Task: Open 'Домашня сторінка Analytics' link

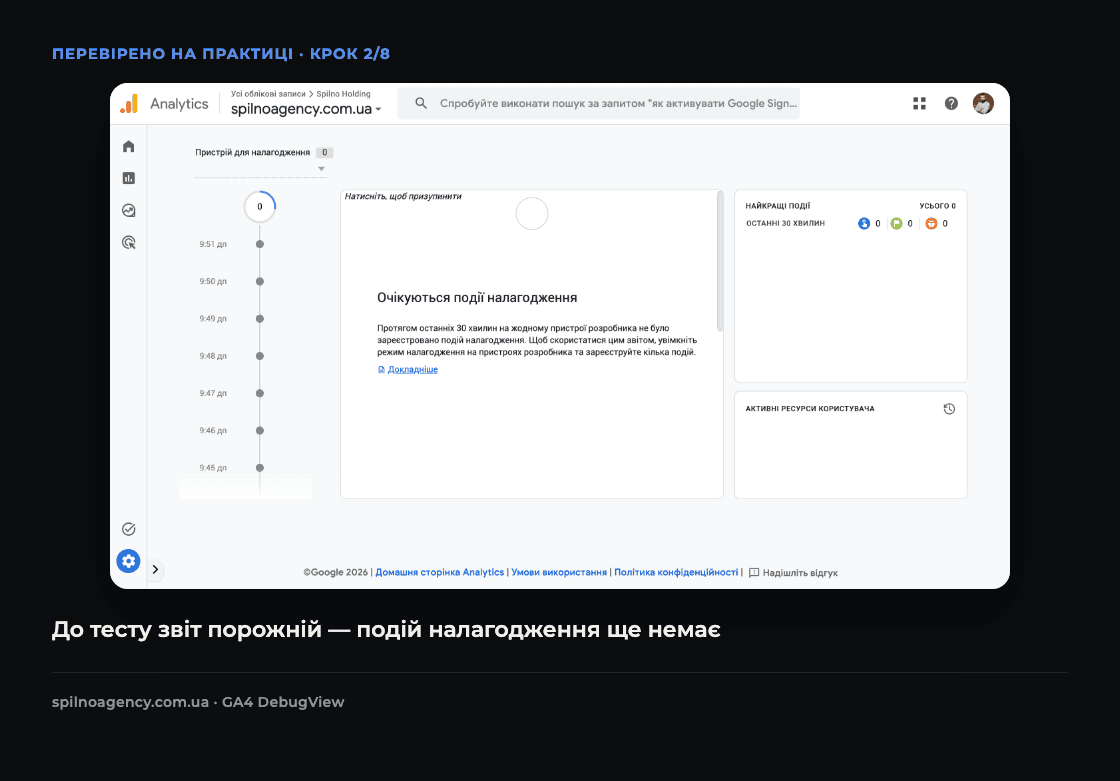Action: tap(439, 572)
